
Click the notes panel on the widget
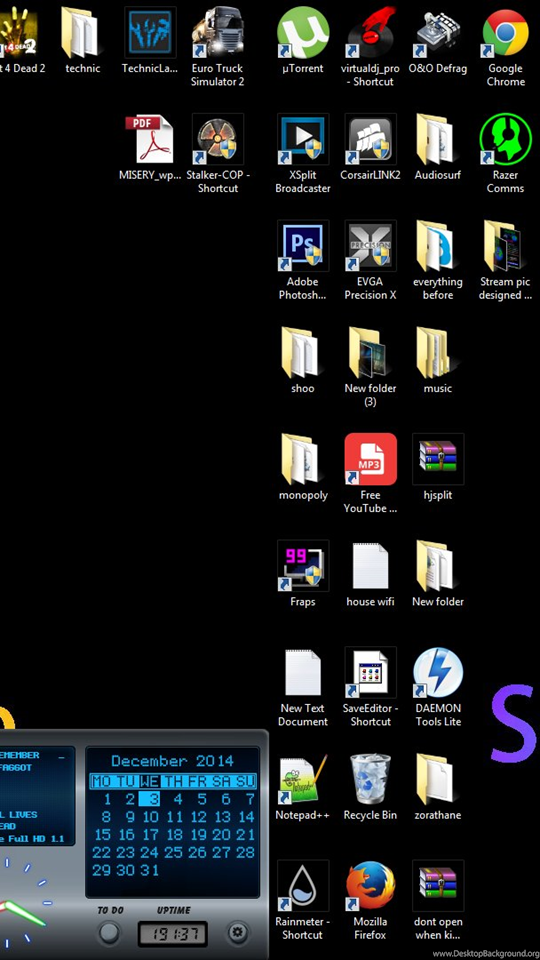(37, 796)
